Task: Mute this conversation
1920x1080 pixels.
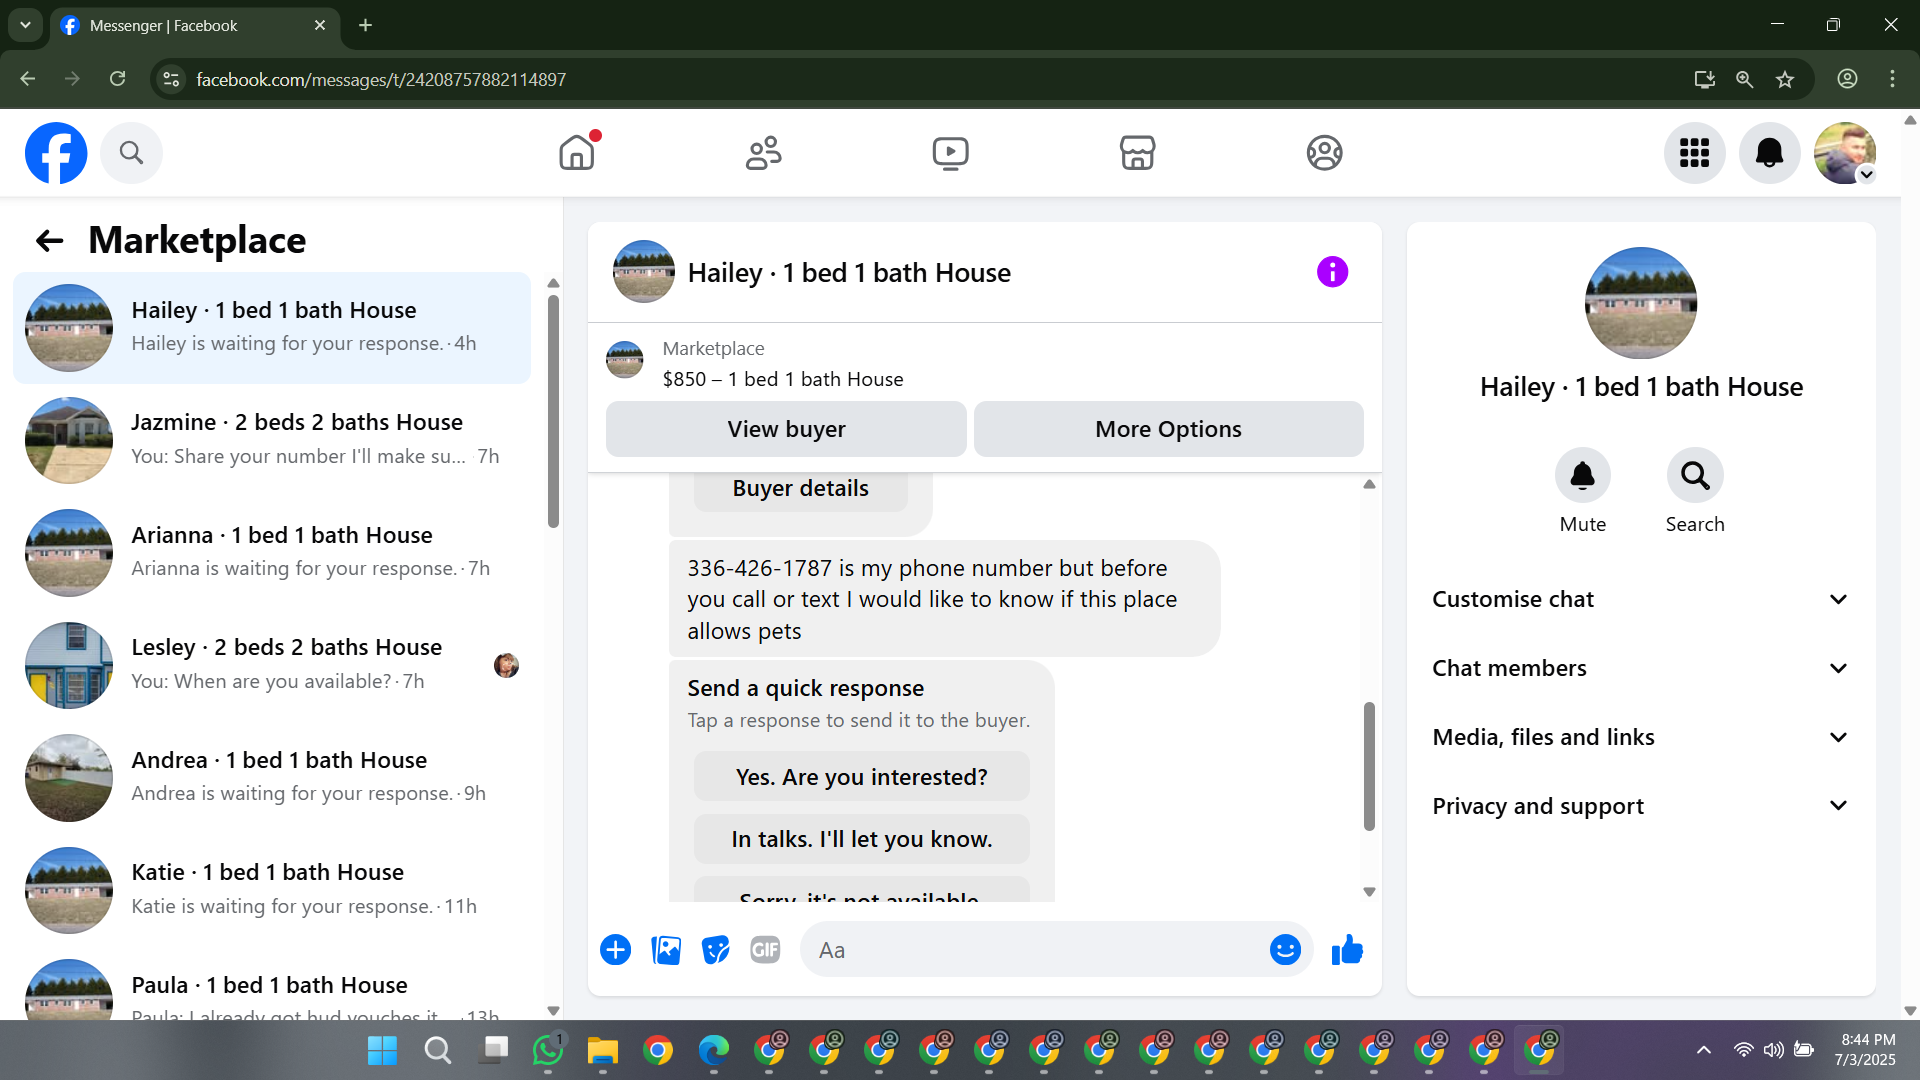Action: [1582, 476]
